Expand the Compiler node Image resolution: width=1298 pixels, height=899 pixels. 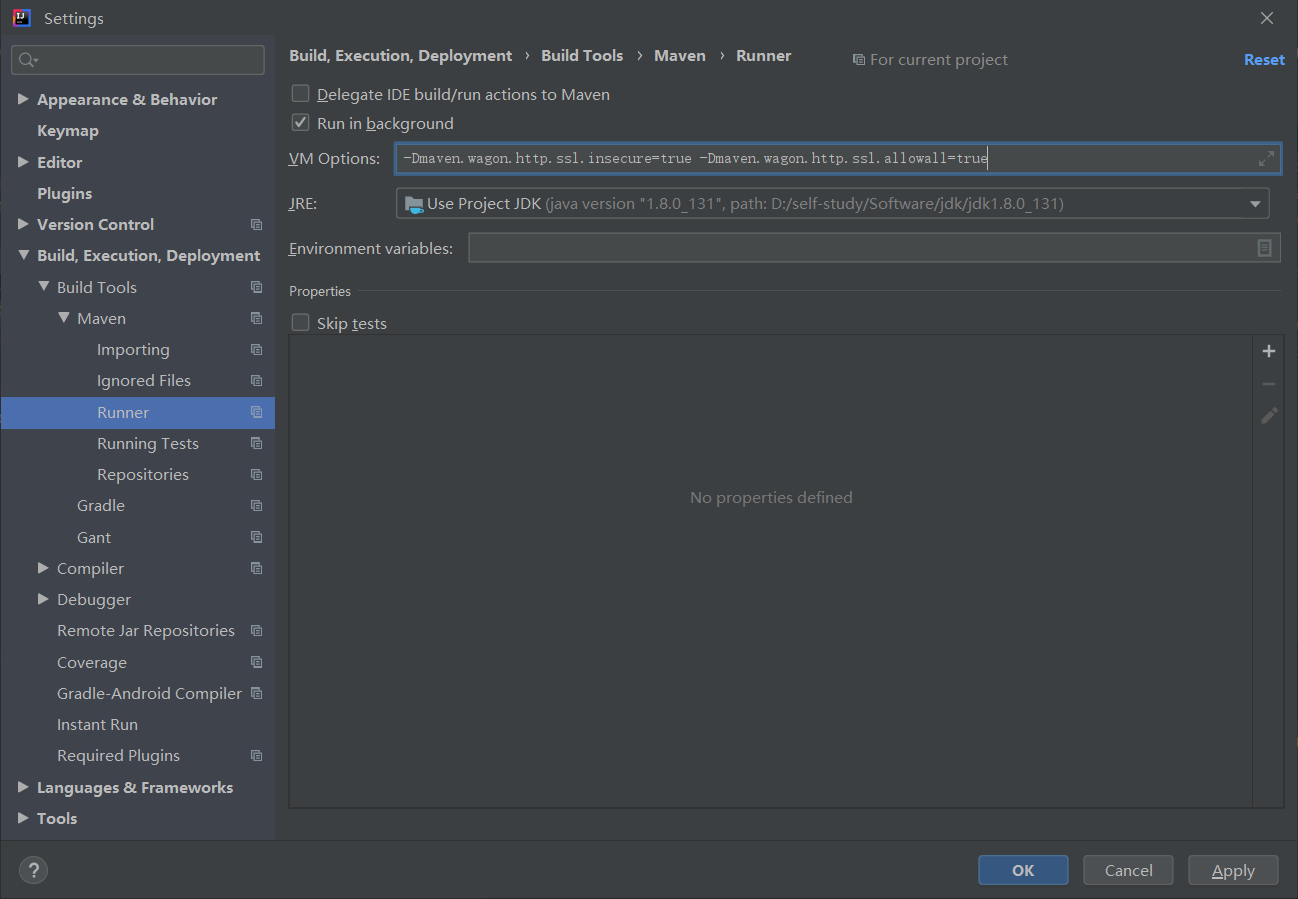[x=43, y=568]
